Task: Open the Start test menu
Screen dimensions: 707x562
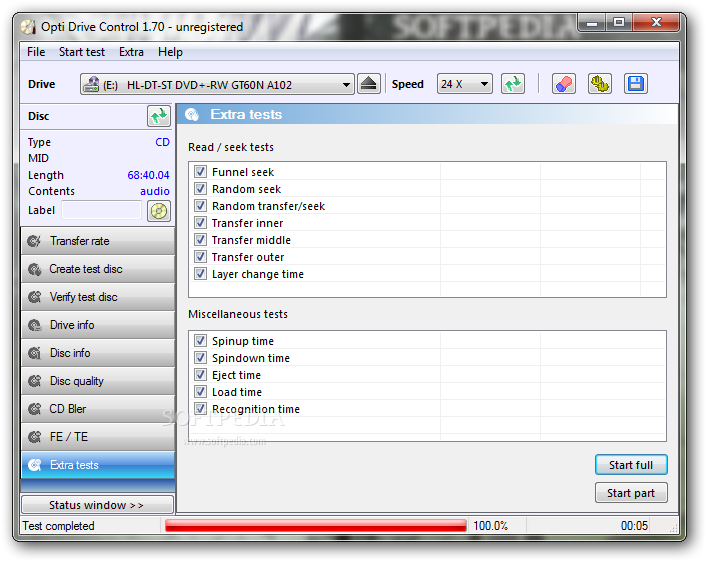Action: click(82, 52)
